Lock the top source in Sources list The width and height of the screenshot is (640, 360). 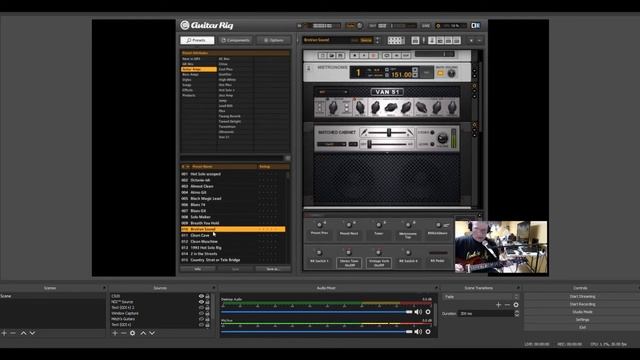pos(207,296)
